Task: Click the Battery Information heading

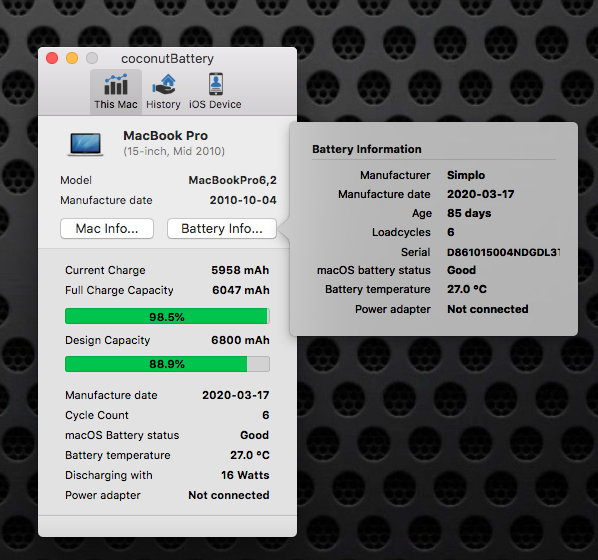Action: click(x=367, y=149)
